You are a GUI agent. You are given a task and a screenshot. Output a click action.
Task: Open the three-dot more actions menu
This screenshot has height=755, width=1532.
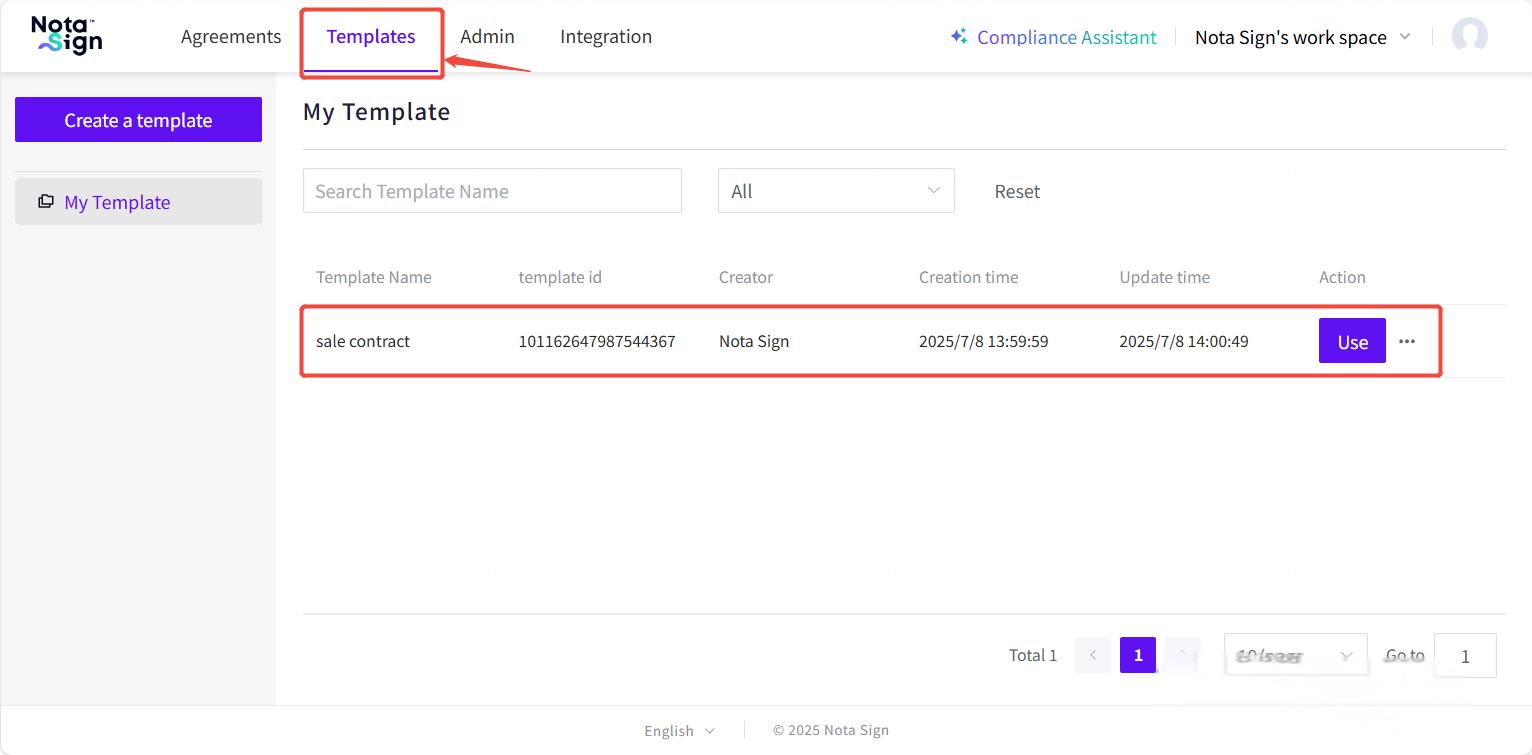pyautogui.click(x=1407, y=341)
